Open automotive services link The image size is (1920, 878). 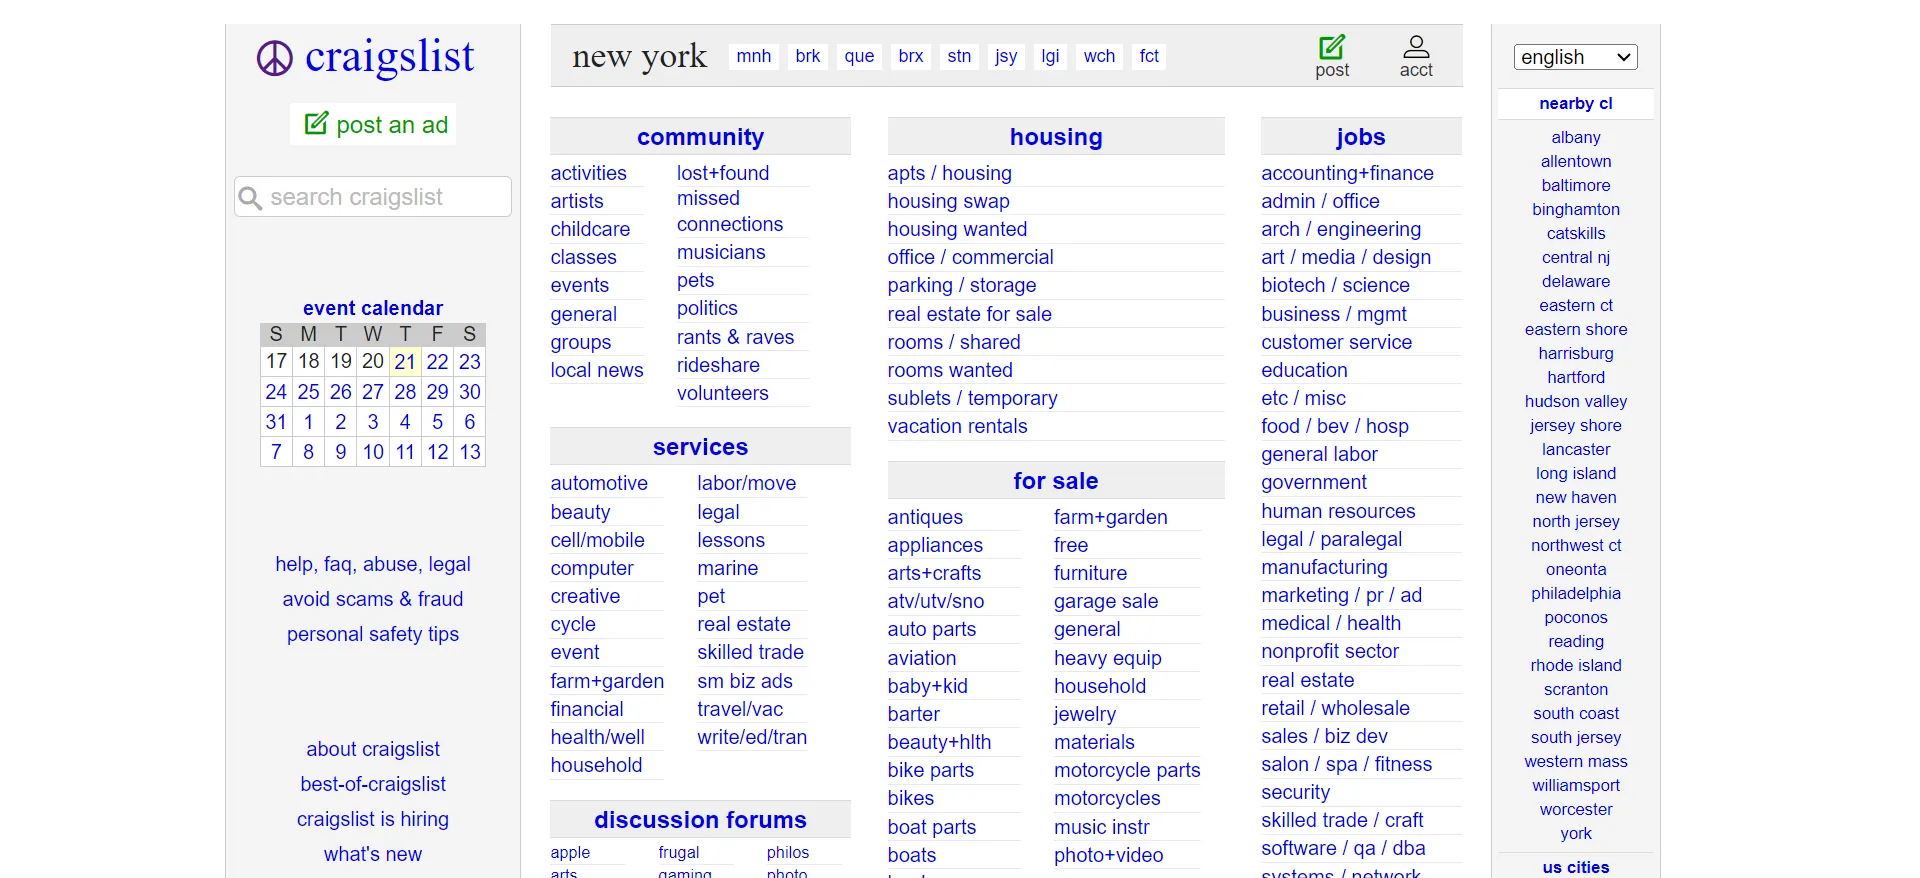point(599,483)
